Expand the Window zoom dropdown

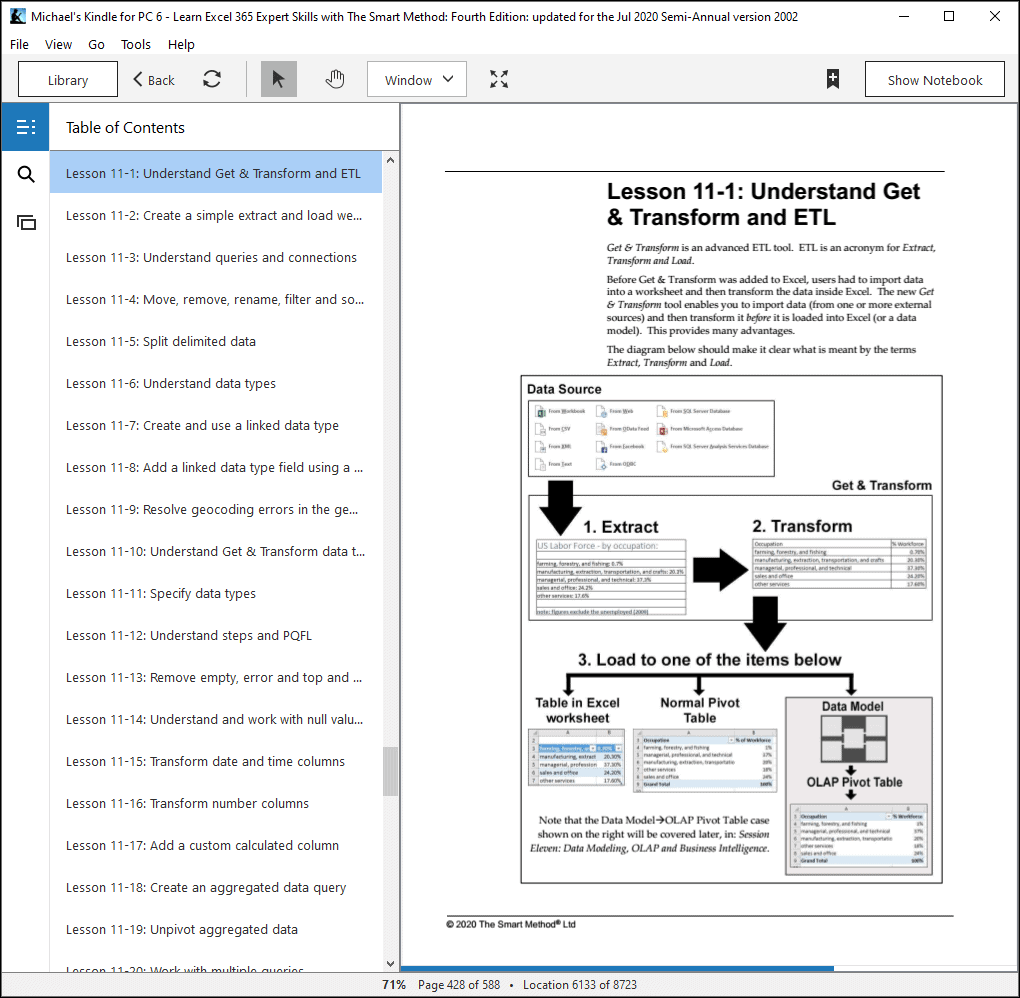click(x=417, y=79)
